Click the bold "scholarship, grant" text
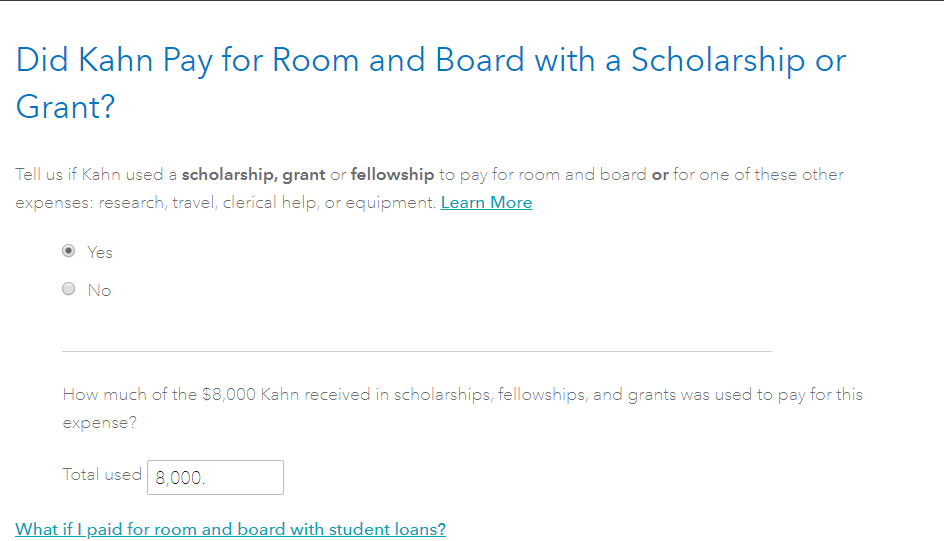 253,174
